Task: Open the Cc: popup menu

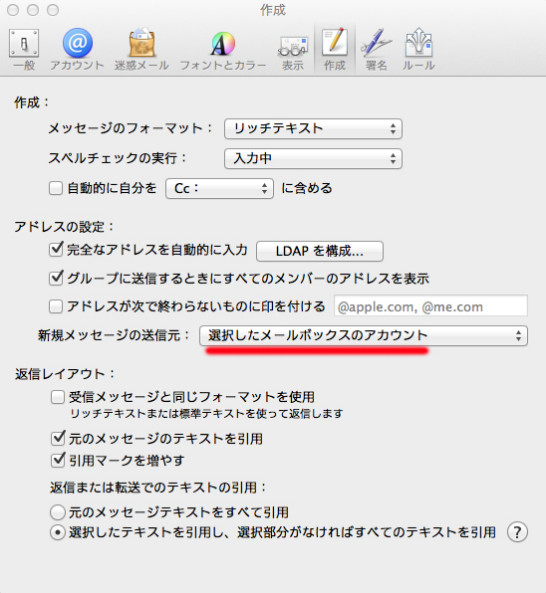Action: click(x=219, y=188)
